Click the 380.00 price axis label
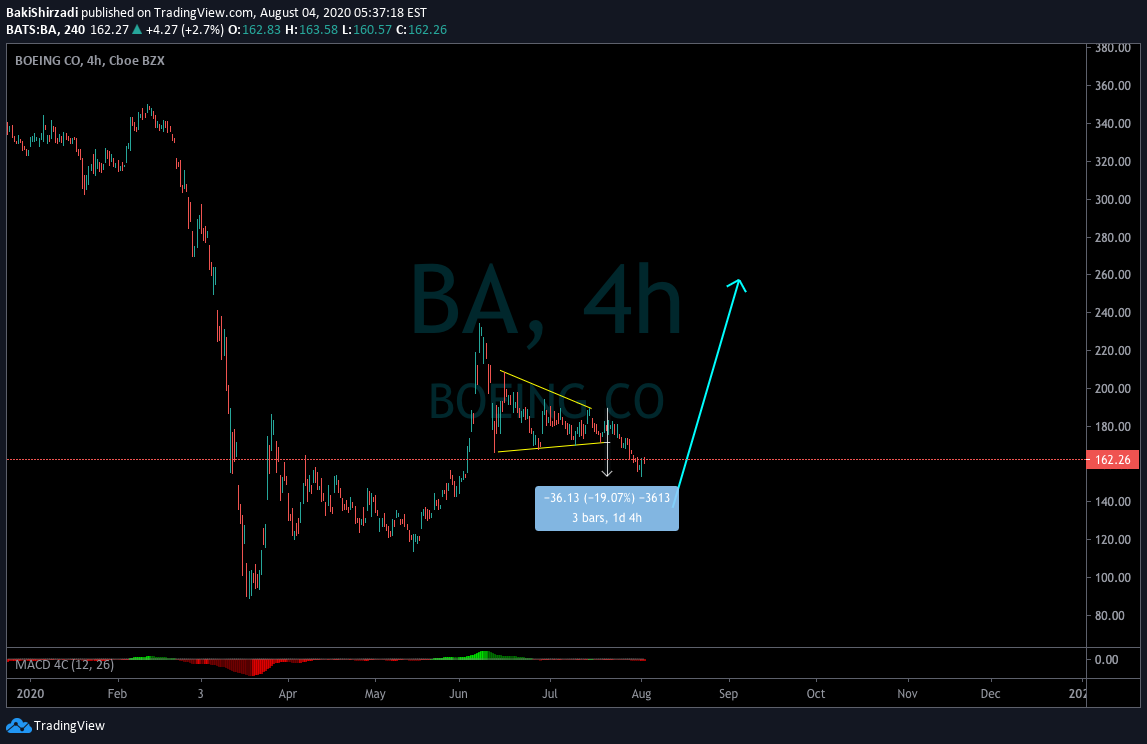This screenshot has width=1147, height=744. pos(1113,48)
